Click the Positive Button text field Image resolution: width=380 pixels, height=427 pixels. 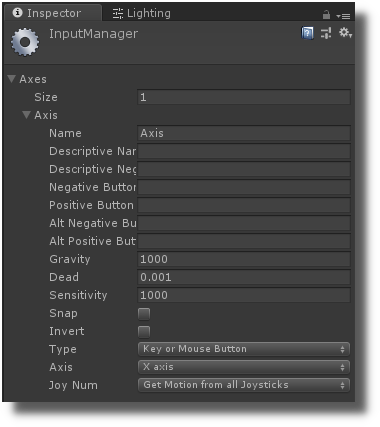pyautogui.click(x=244, y=205)
